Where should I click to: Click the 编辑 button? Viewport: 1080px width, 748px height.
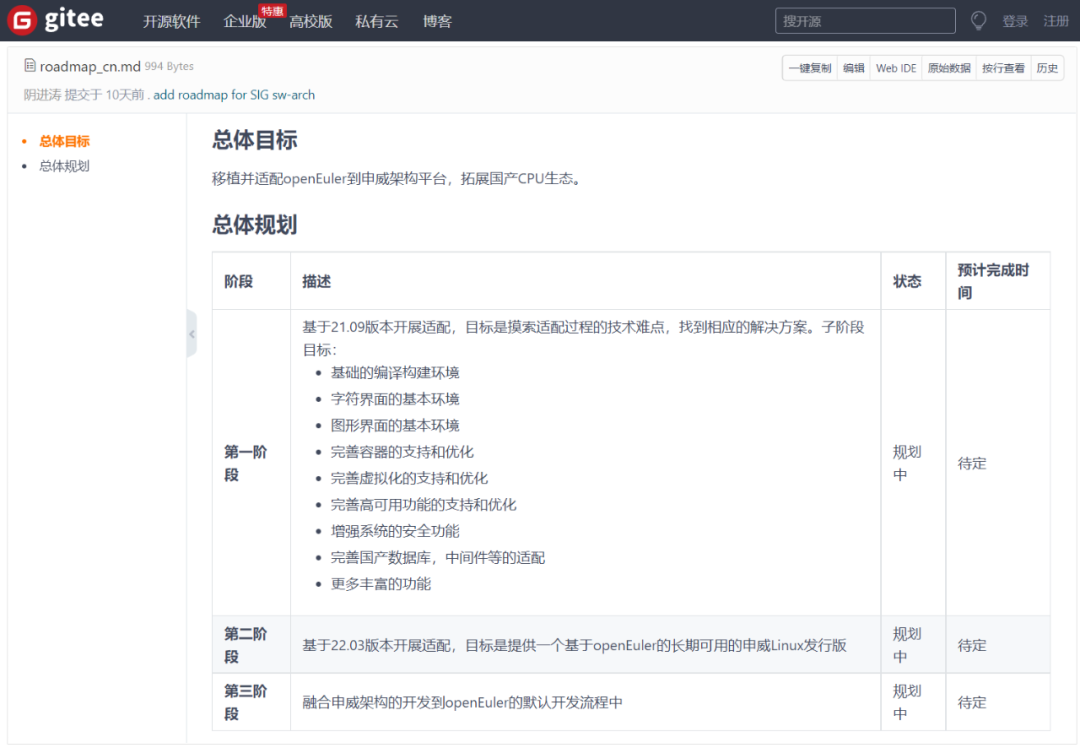(x=853, y=68)
